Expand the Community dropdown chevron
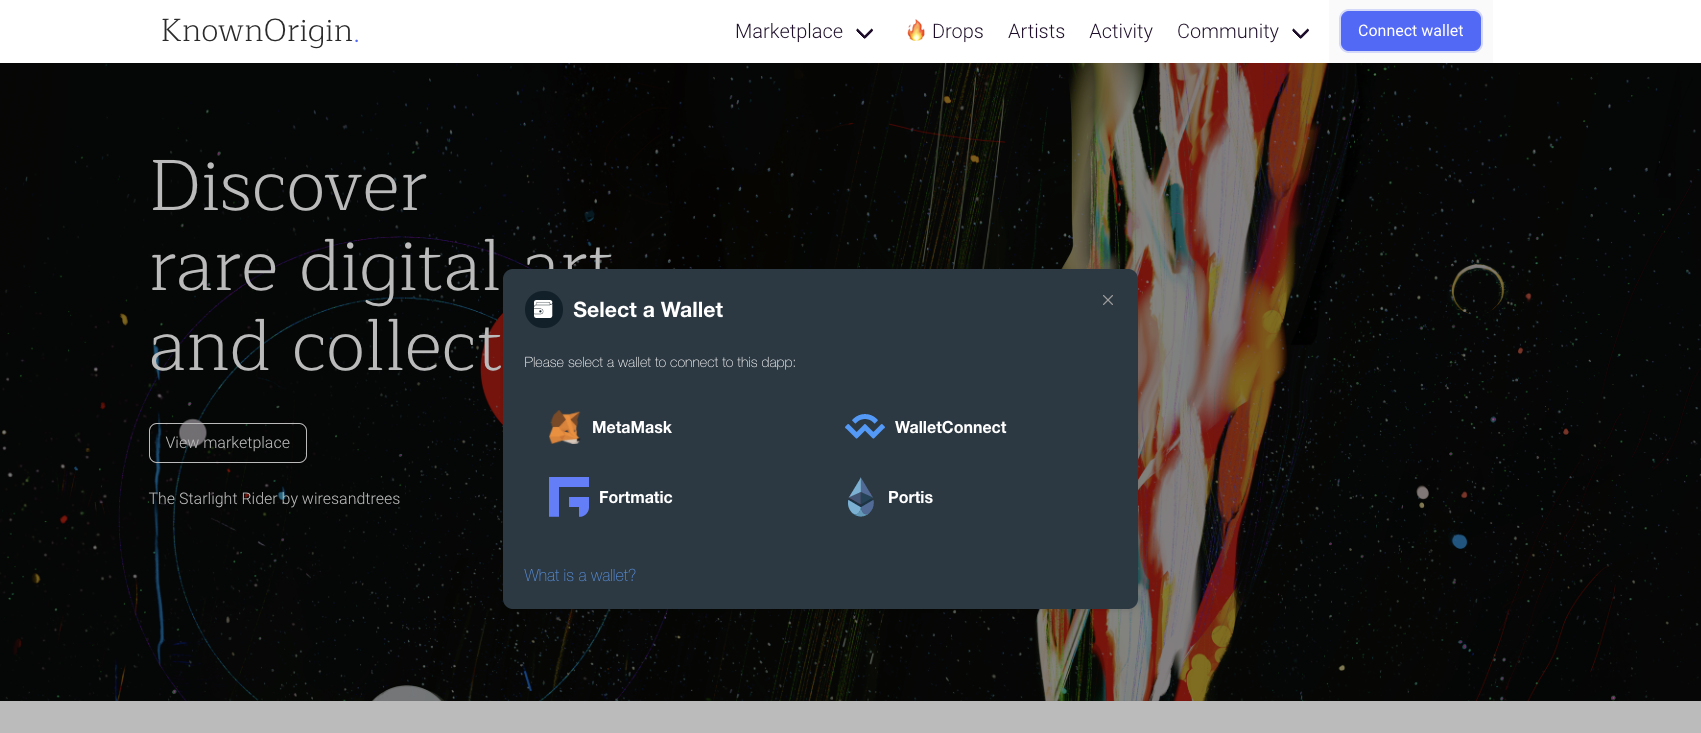Image resolution: width=1701 pixels, height=733 pixels. (x=1301, y=33)
